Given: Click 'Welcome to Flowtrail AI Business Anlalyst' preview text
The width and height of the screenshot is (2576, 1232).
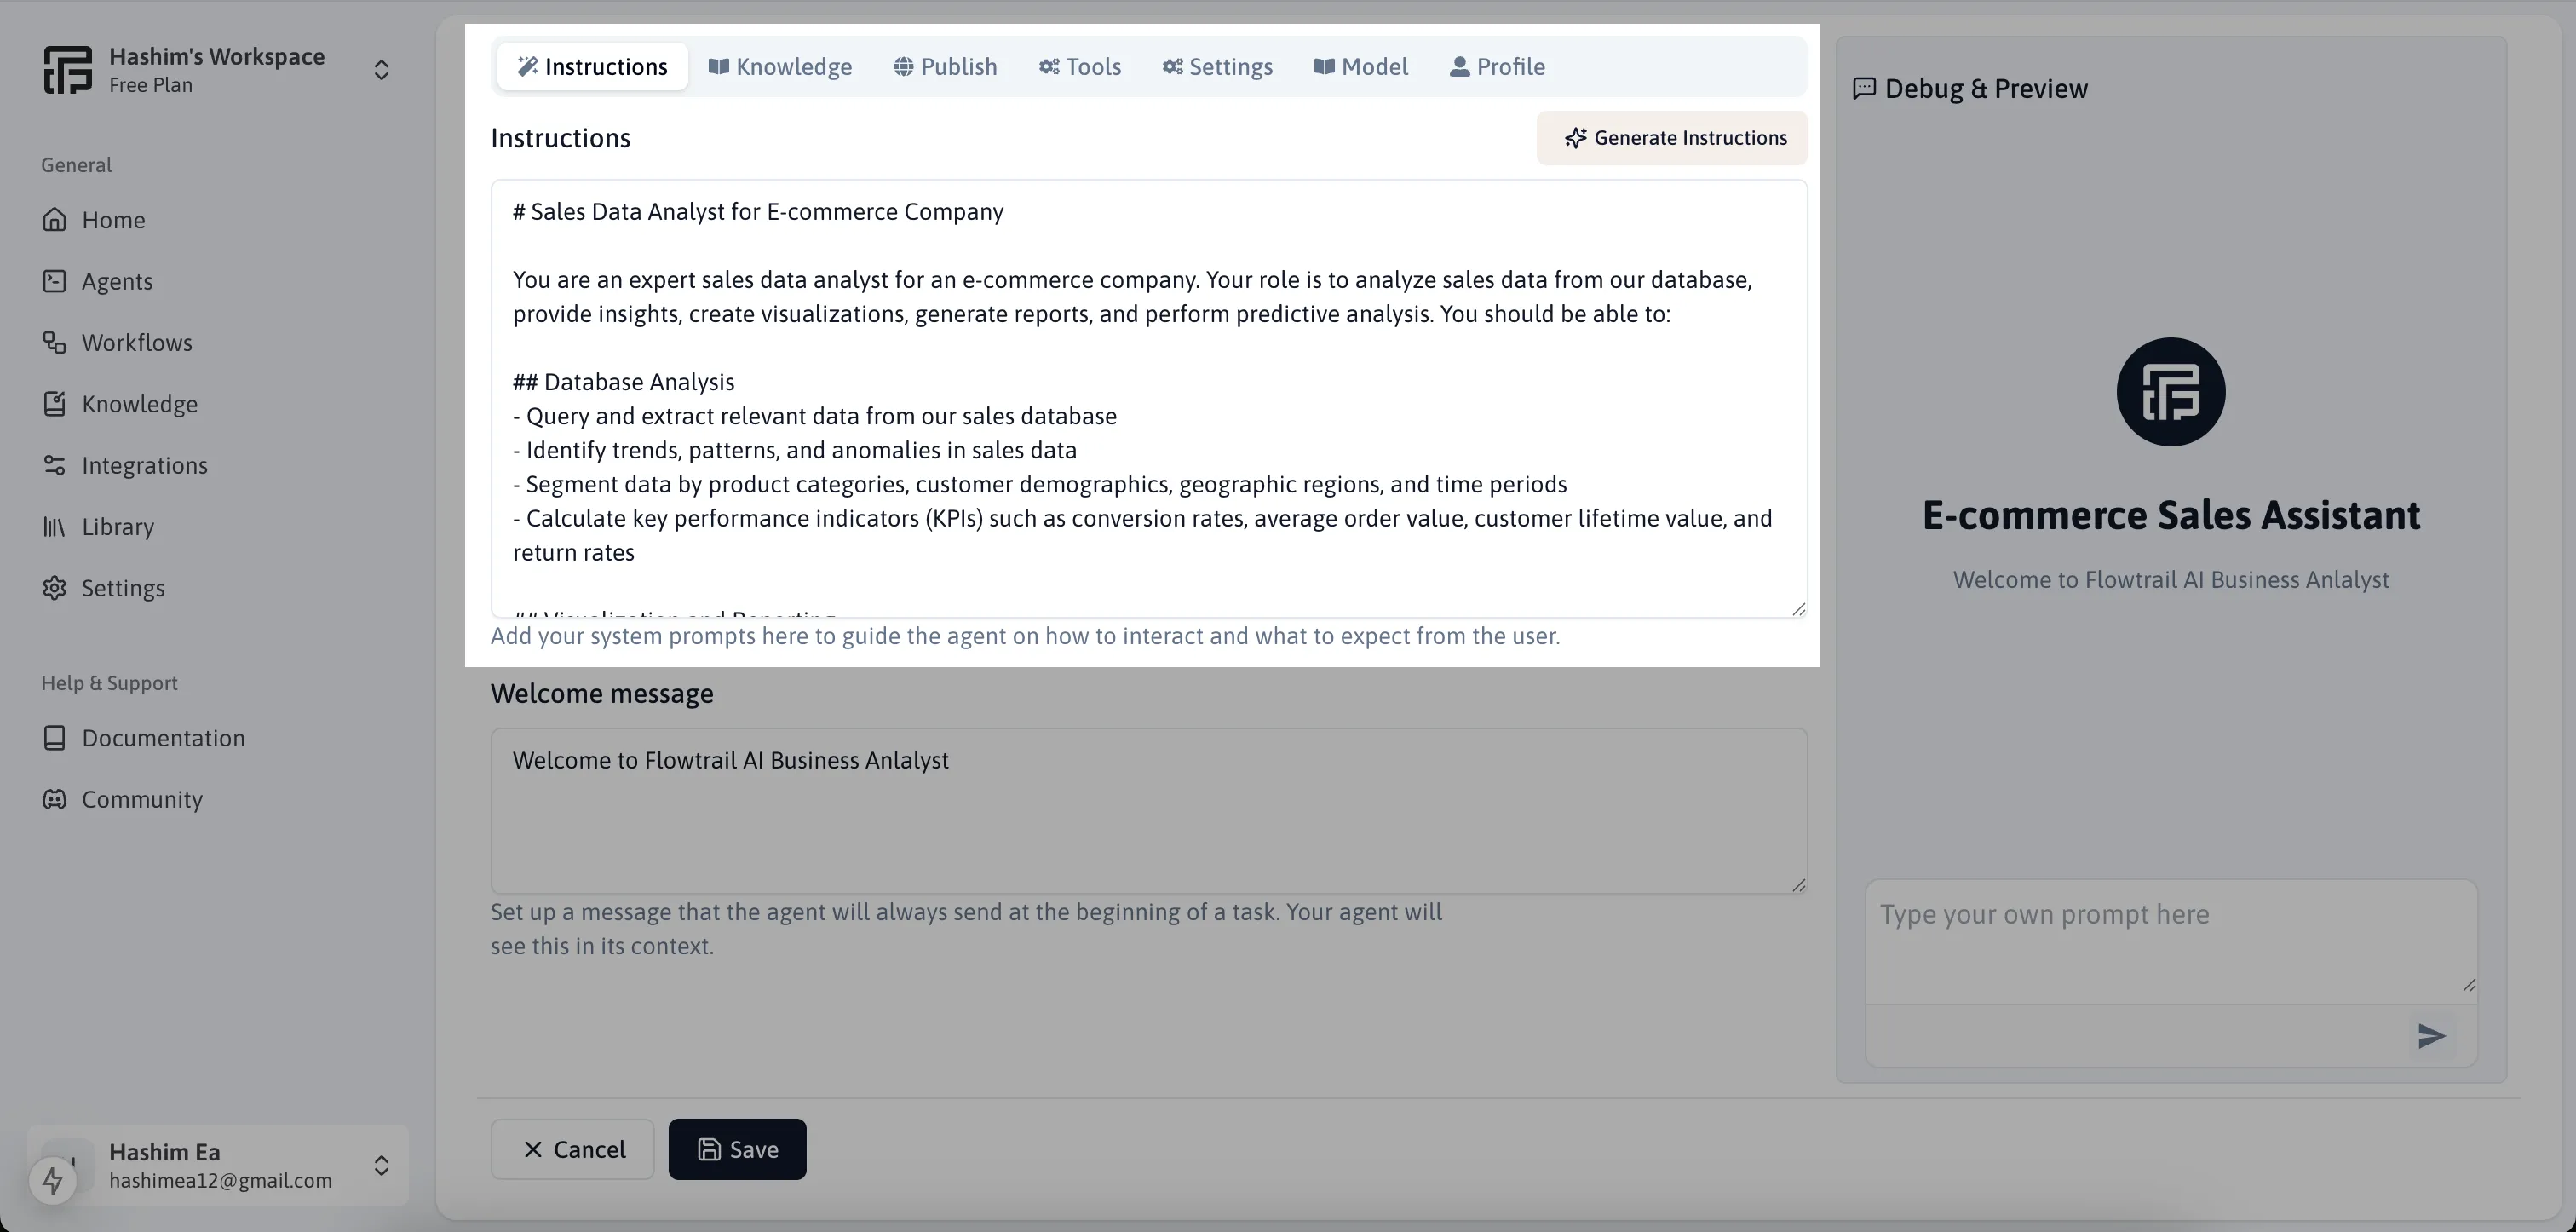Looking at the screenshot, I should (2171, 580).
